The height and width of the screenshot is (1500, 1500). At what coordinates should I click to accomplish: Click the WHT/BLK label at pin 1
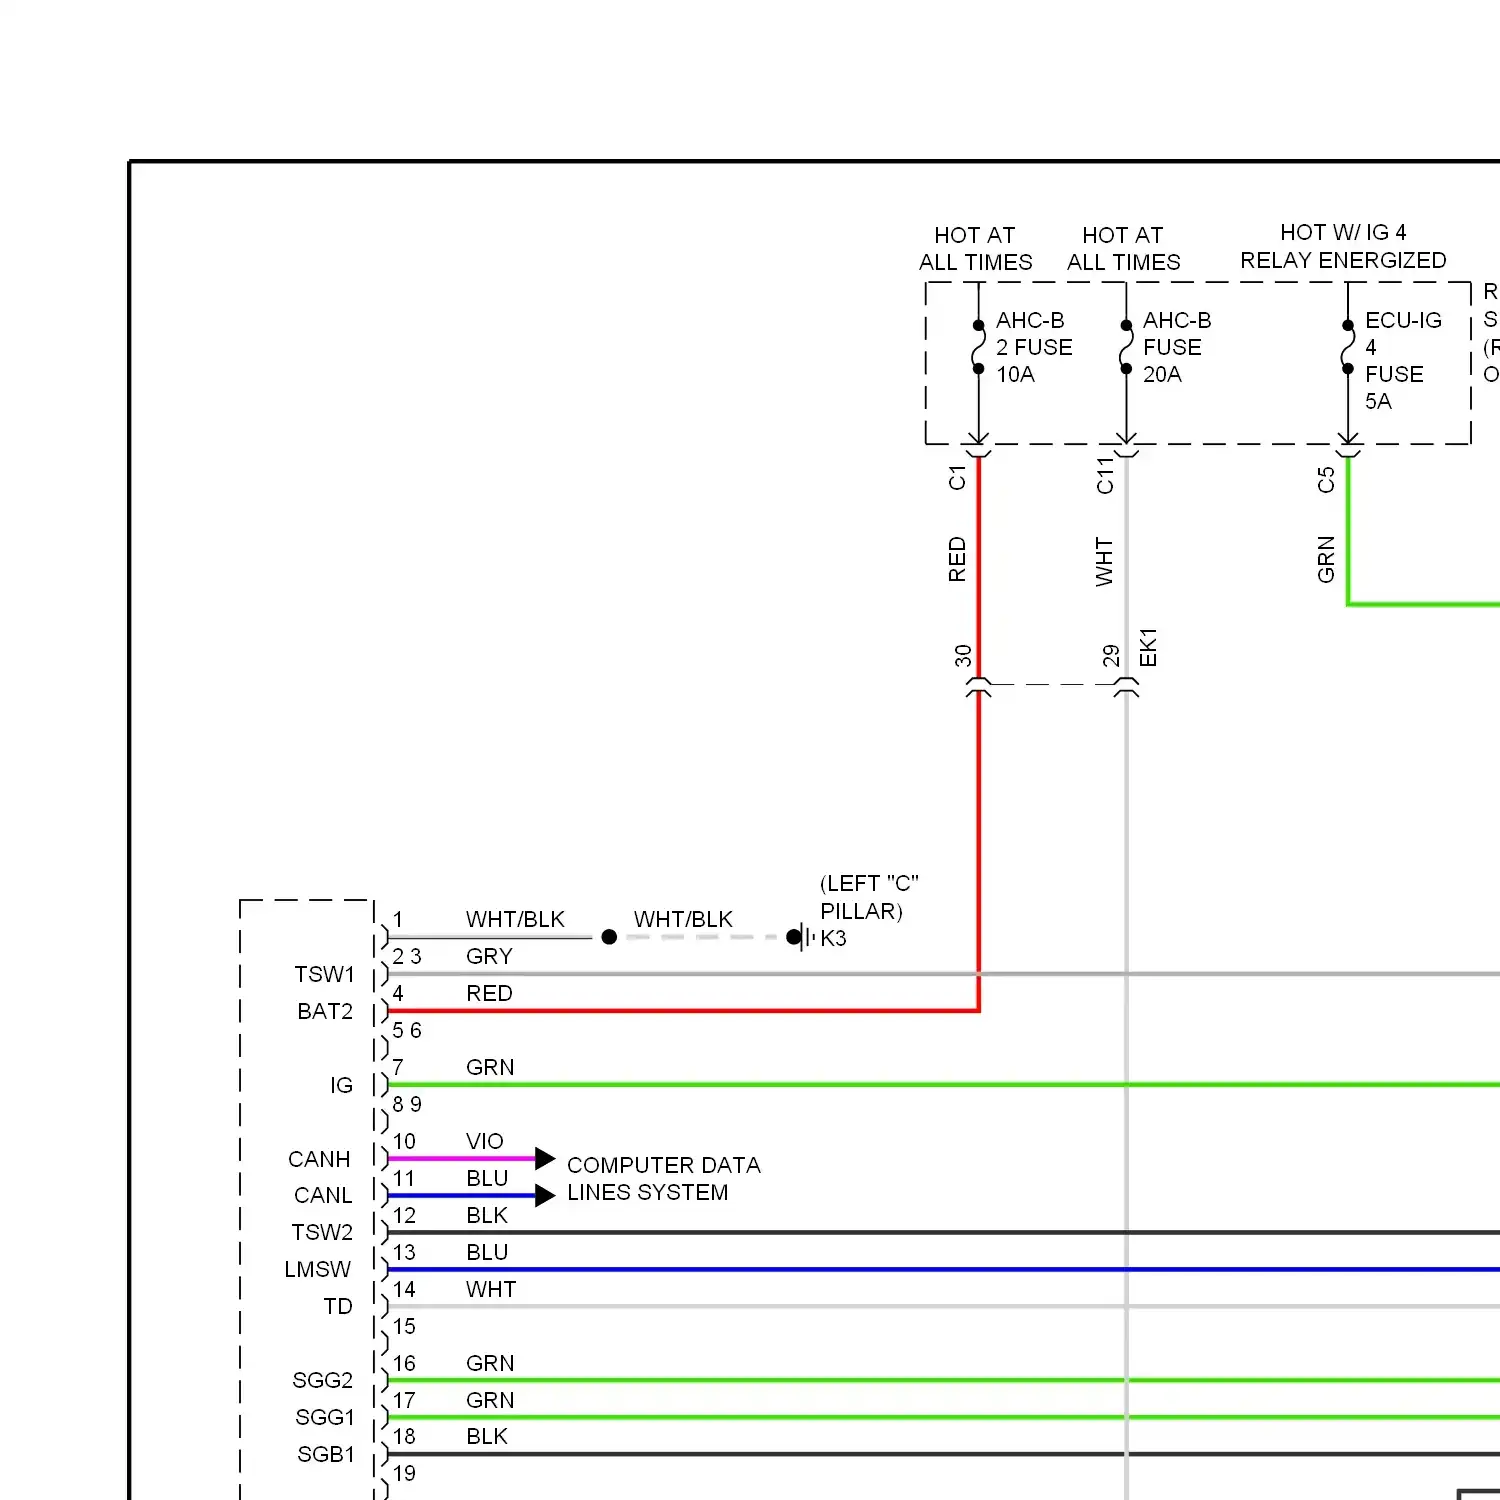(x=515, y=919)
